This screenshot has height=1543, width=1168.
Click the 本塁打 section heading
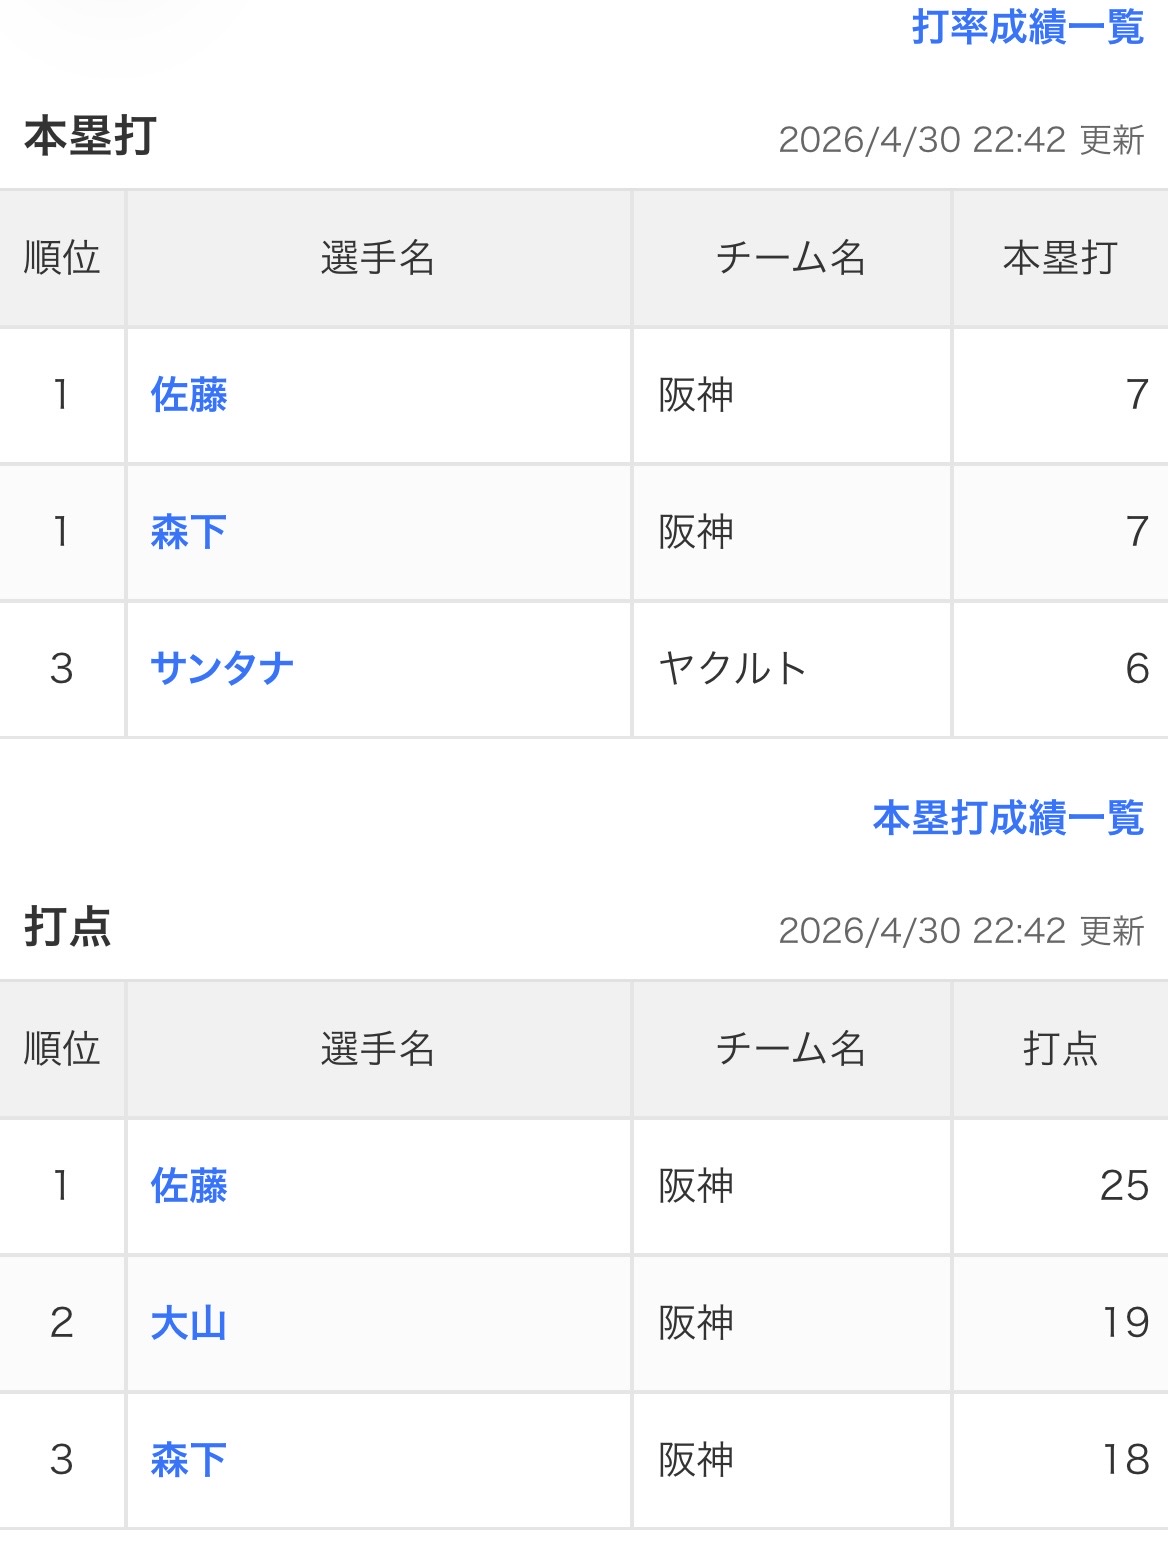click(90, 136)
